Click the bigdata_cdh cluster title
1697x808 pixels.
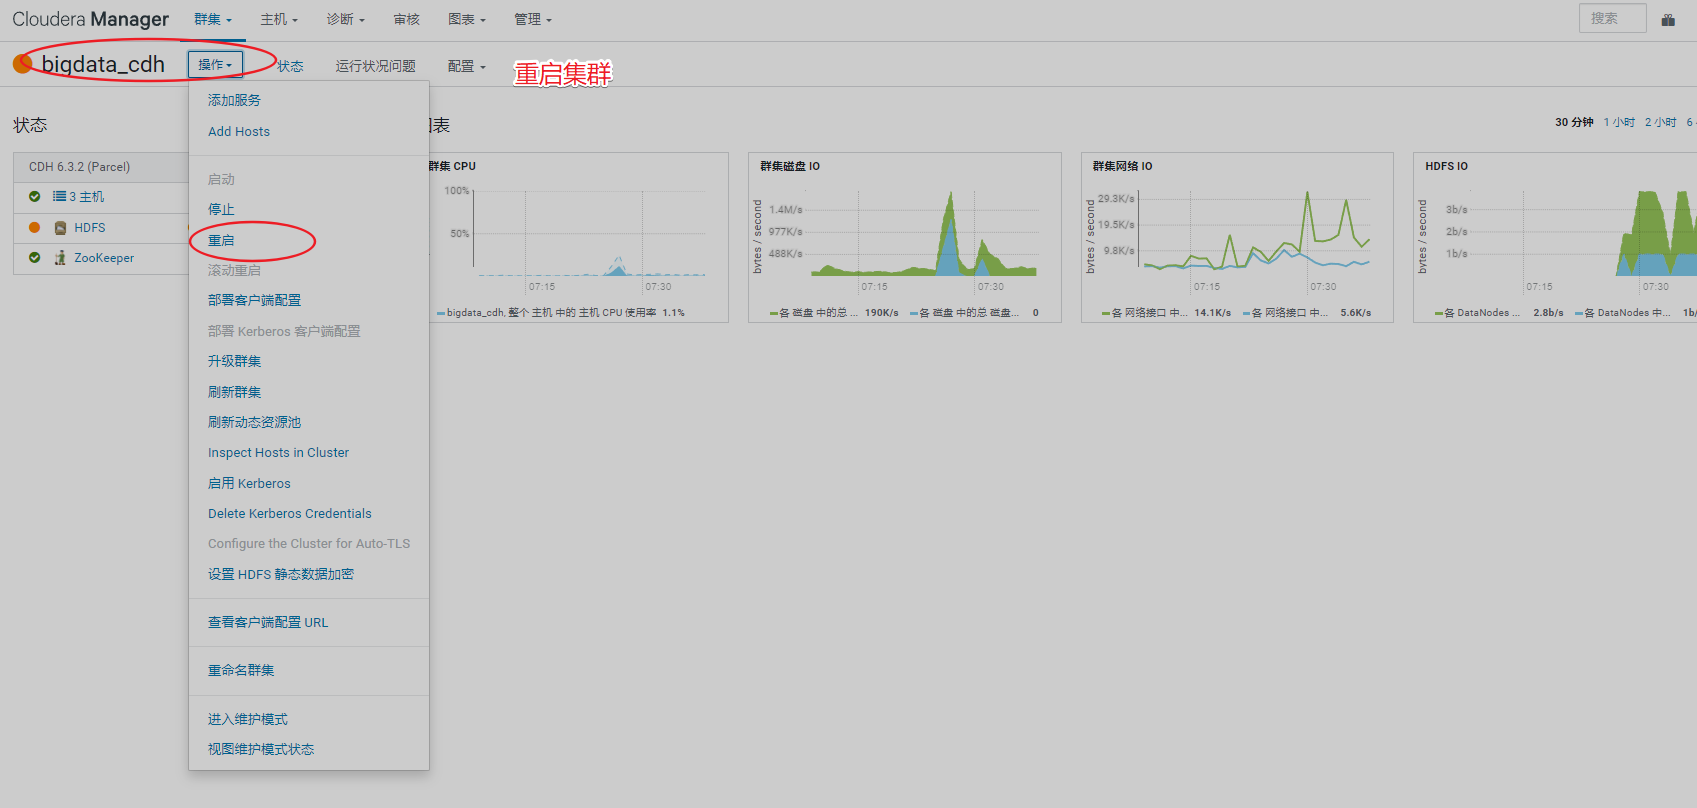[x=103, y=64]
